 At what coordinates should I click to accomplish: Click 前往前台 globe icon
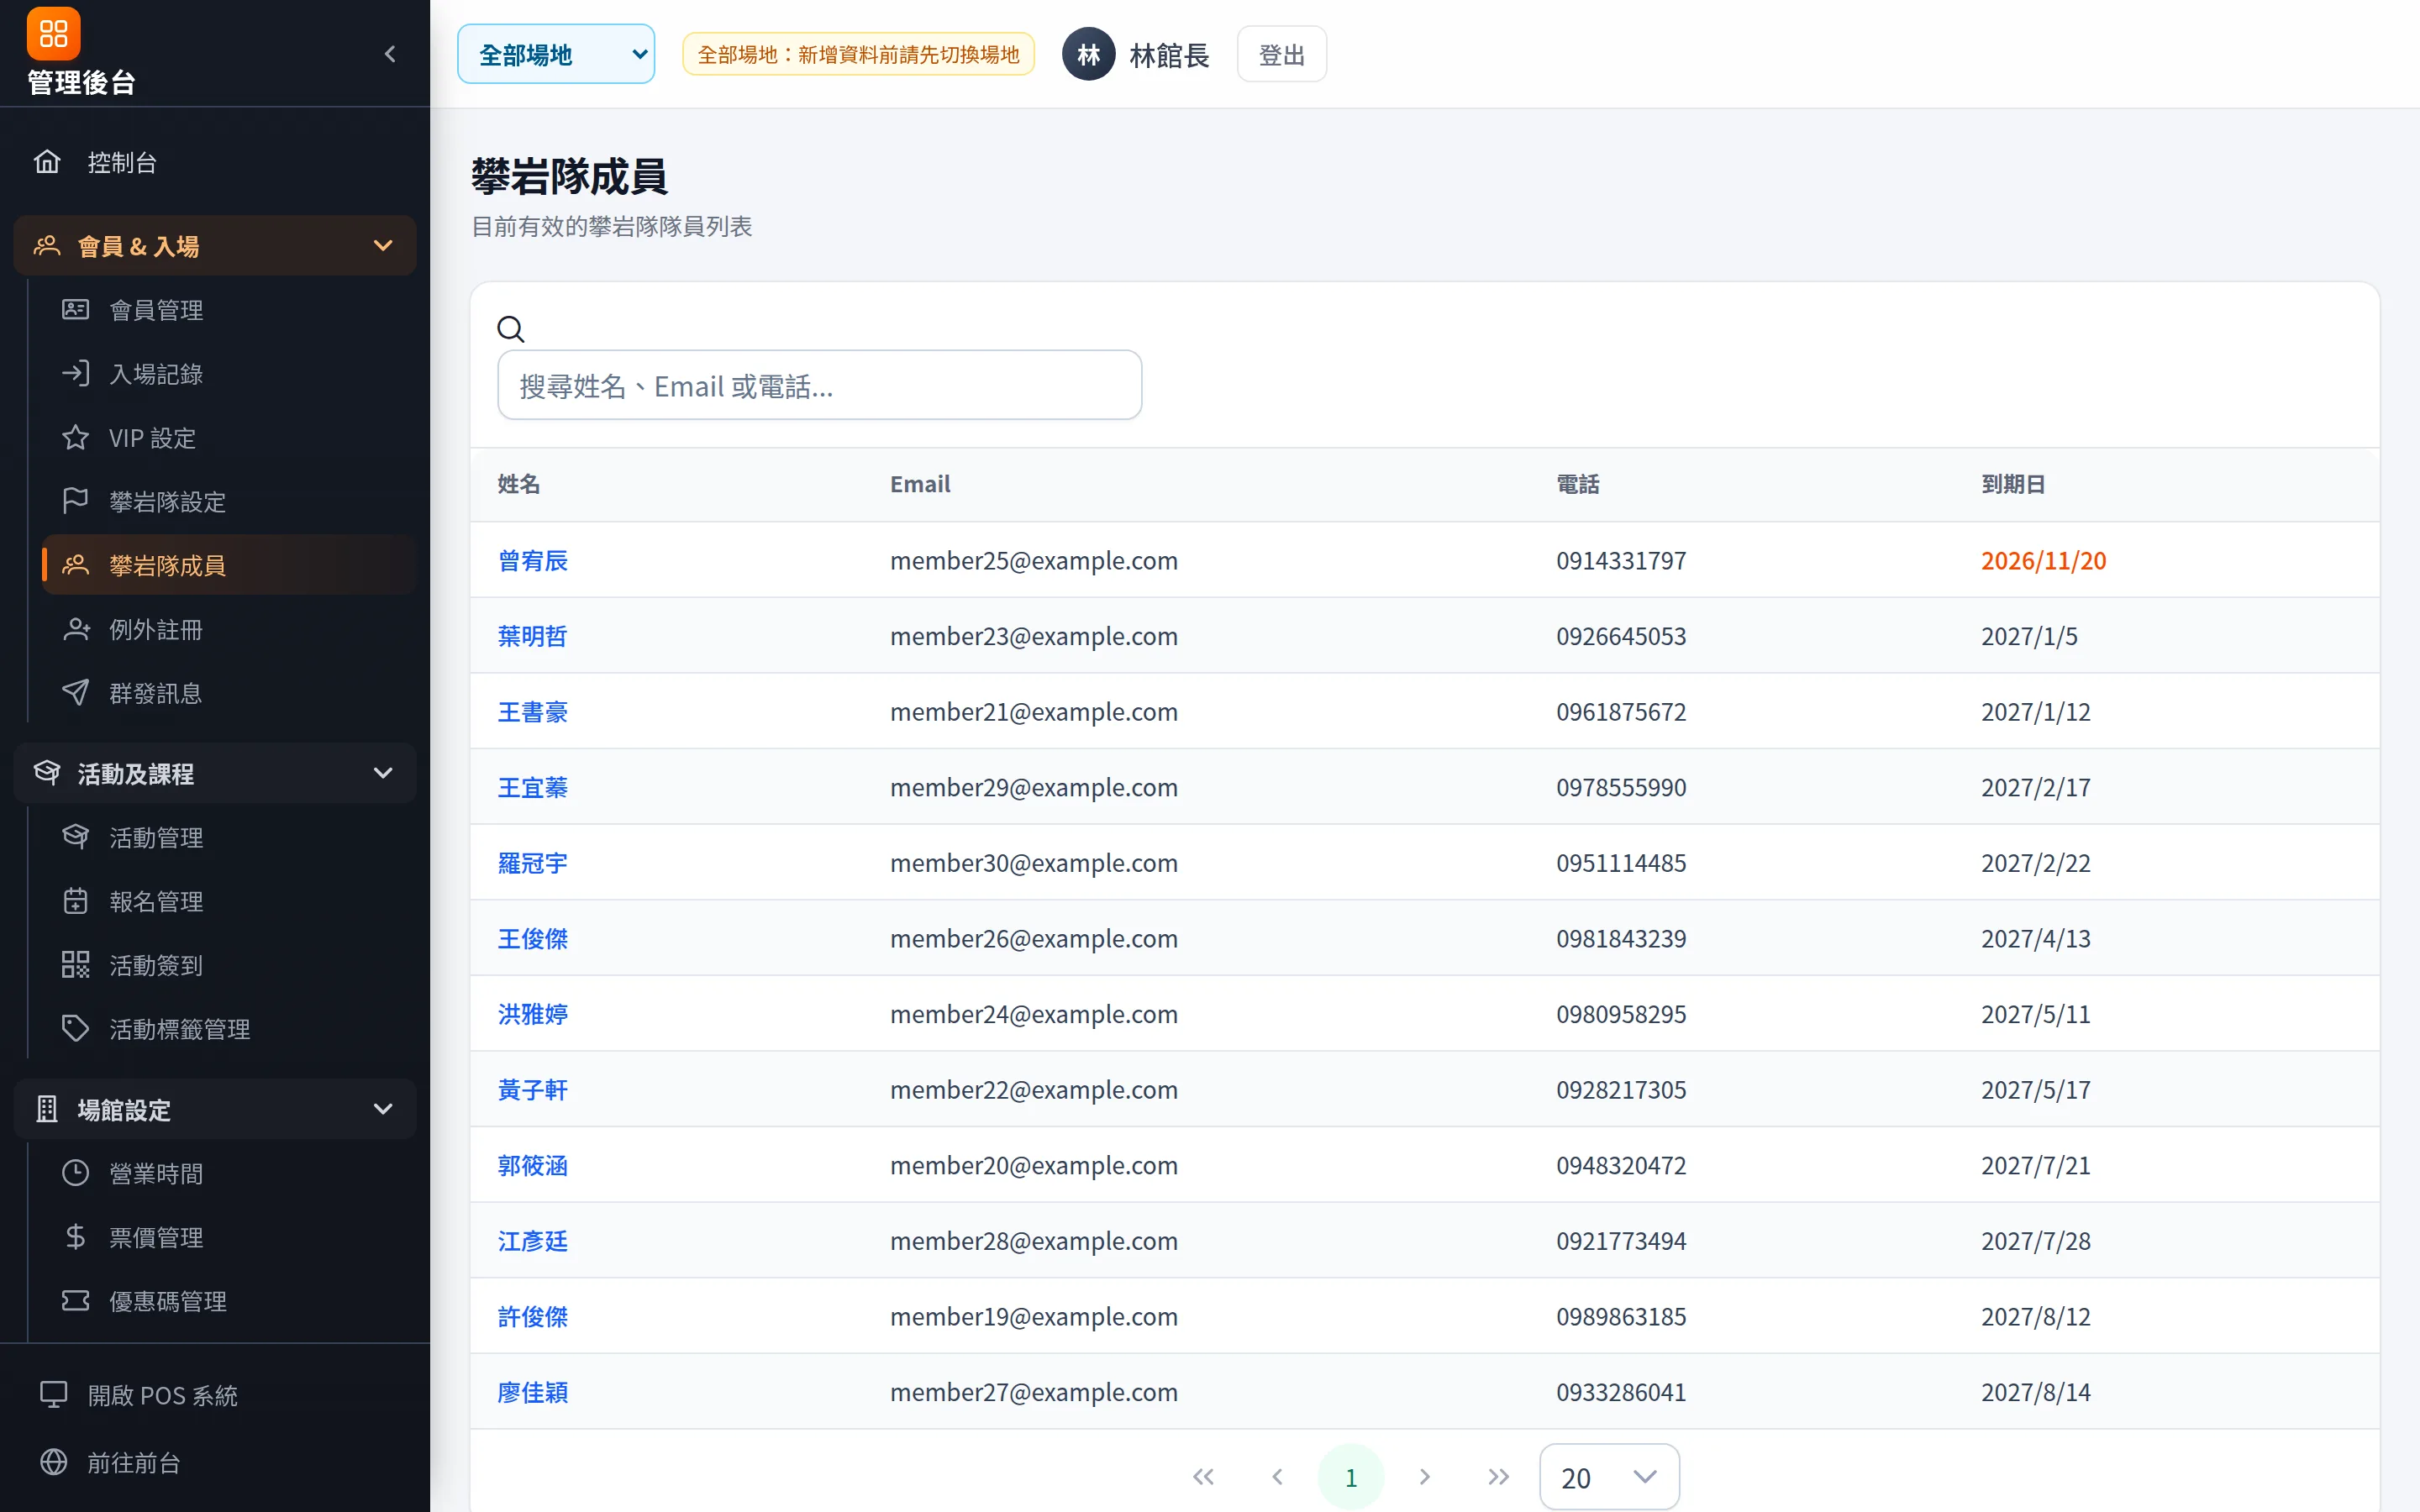(x=53, y=1462)
